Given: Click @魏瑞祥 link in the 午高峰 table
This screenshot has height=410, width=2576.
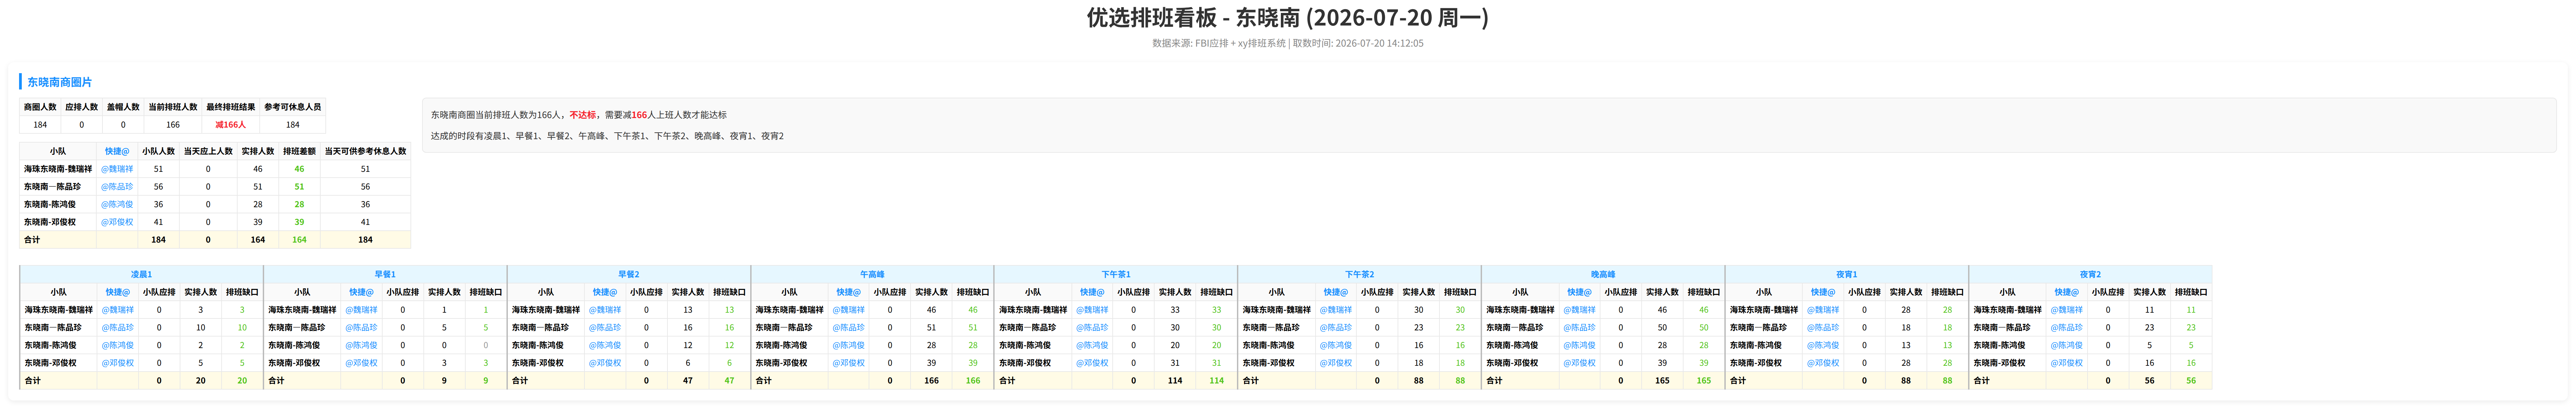Looking at the screenshot, I should (849, 310).
